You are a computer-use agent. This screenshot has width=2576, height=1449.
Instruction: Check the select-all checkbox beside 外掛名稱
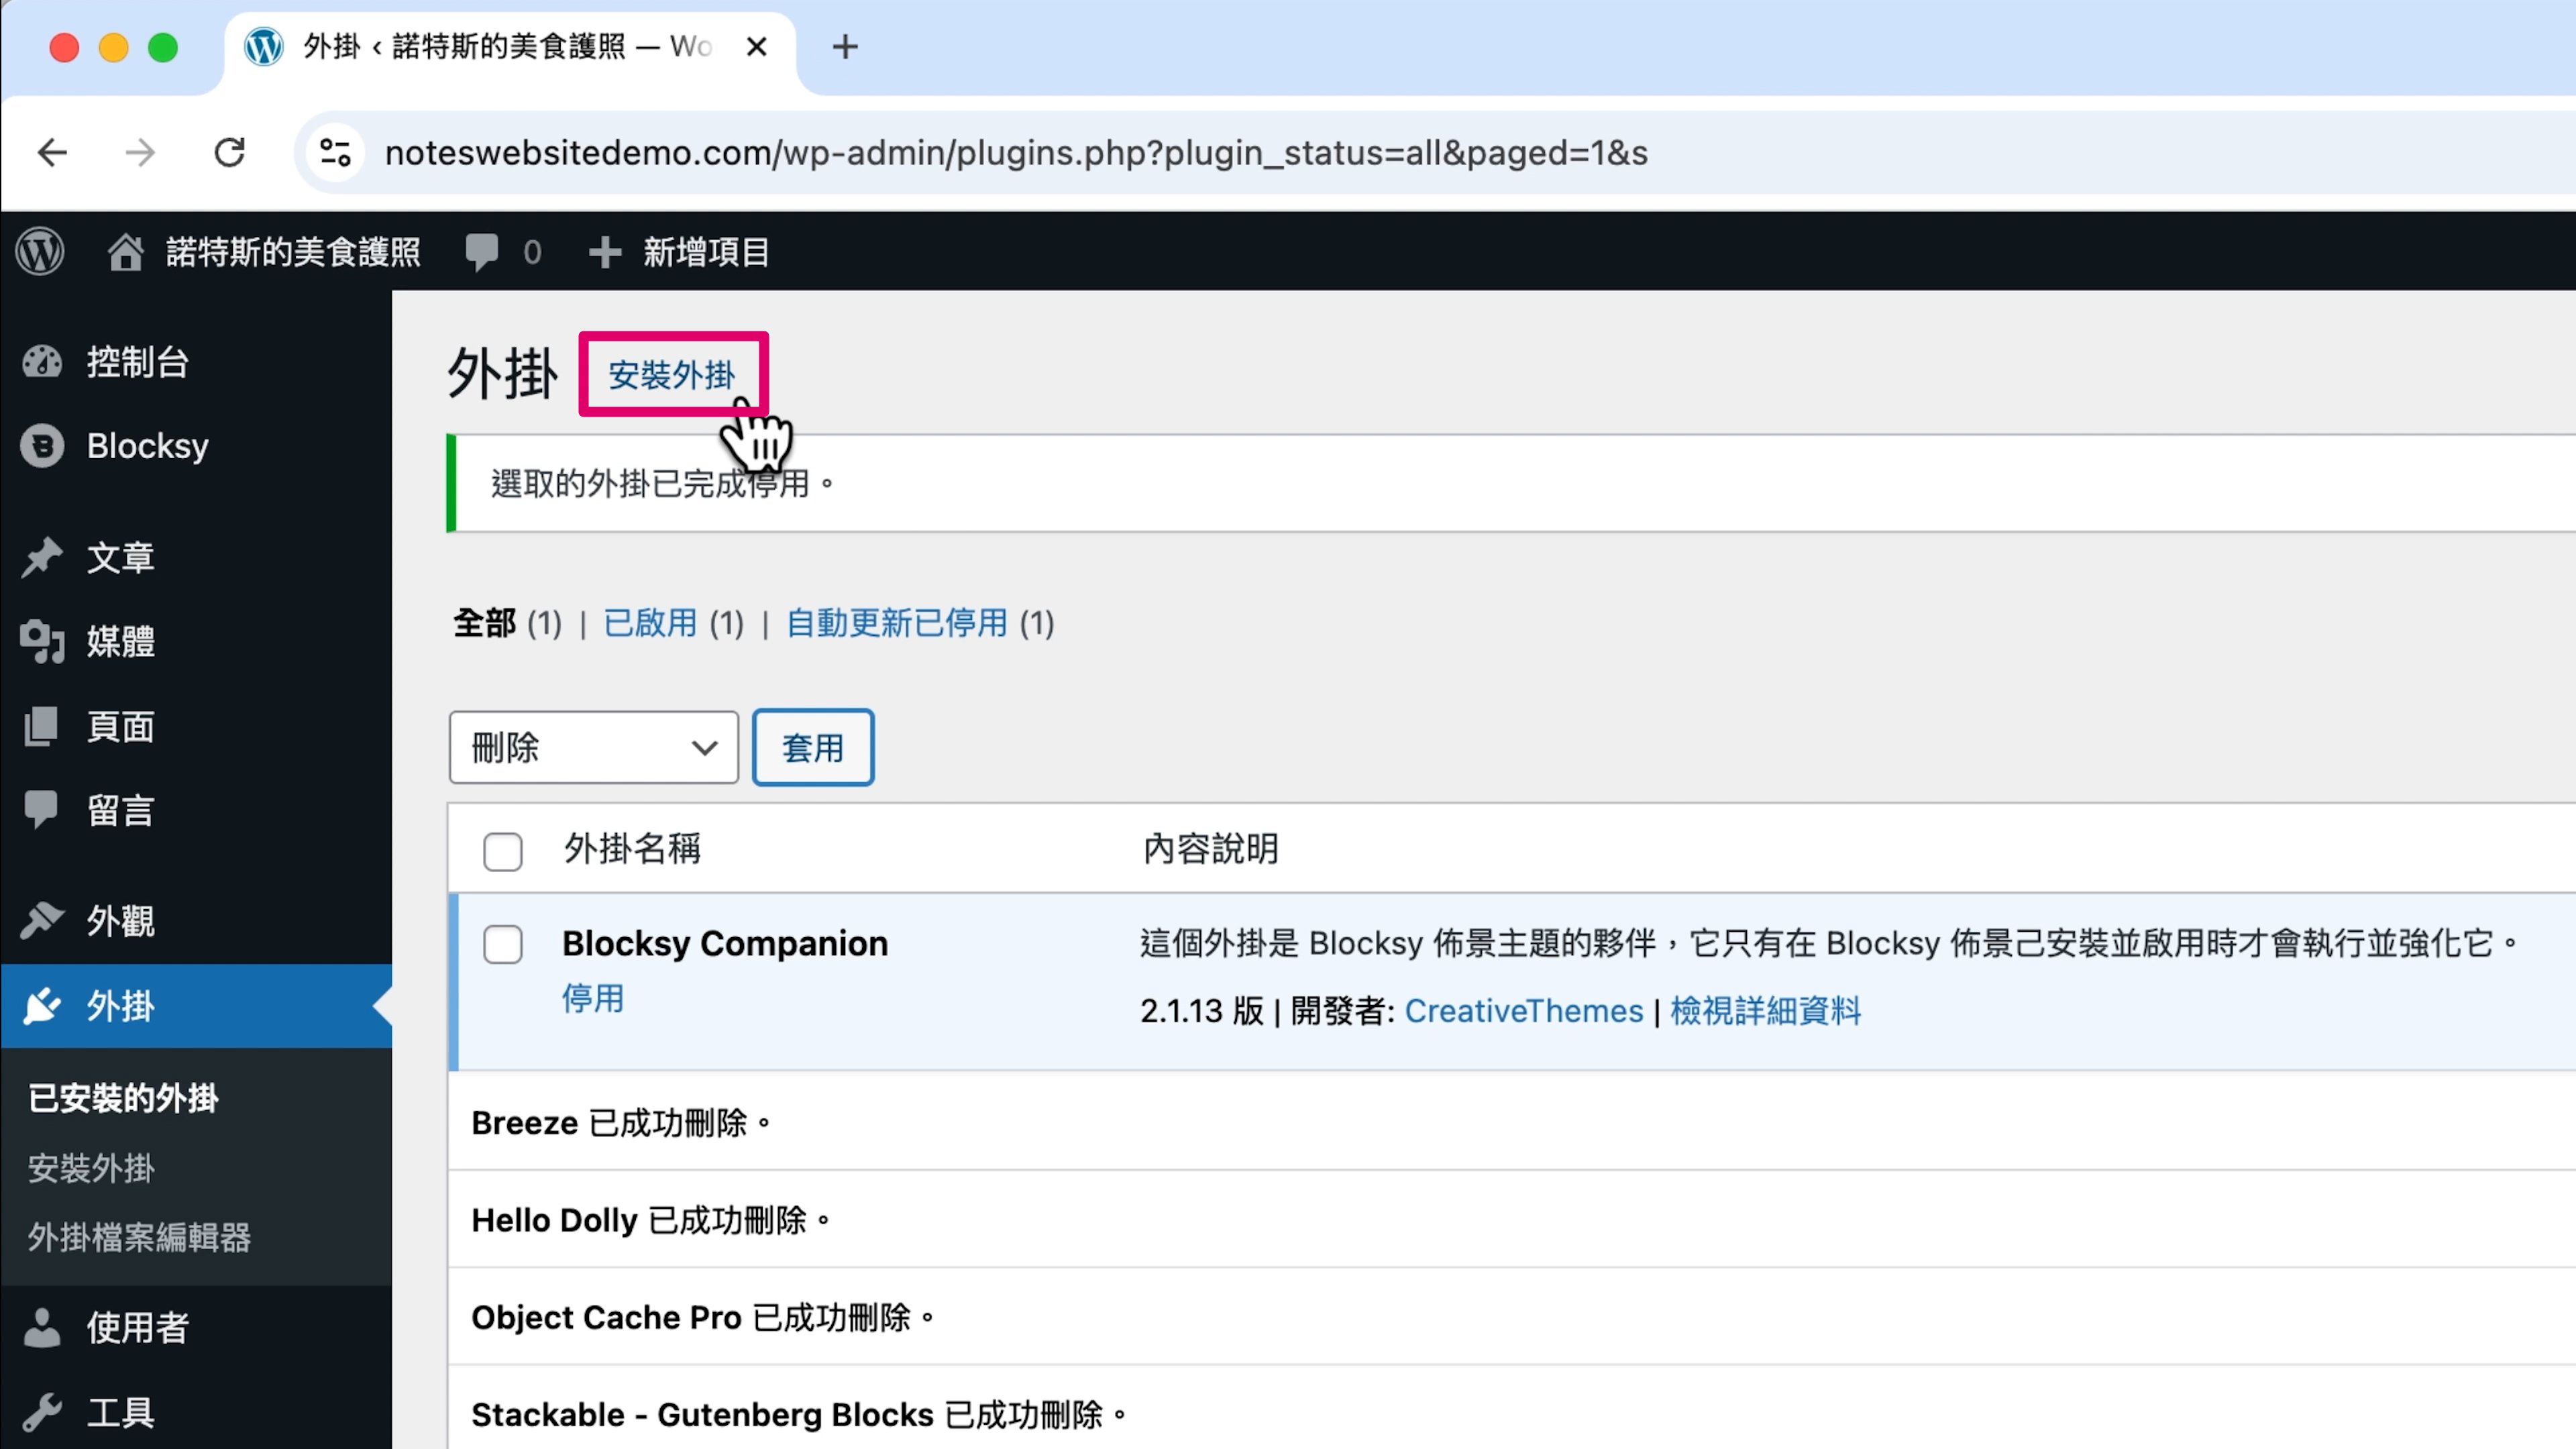pyautogui.click(x=502, y=851)
